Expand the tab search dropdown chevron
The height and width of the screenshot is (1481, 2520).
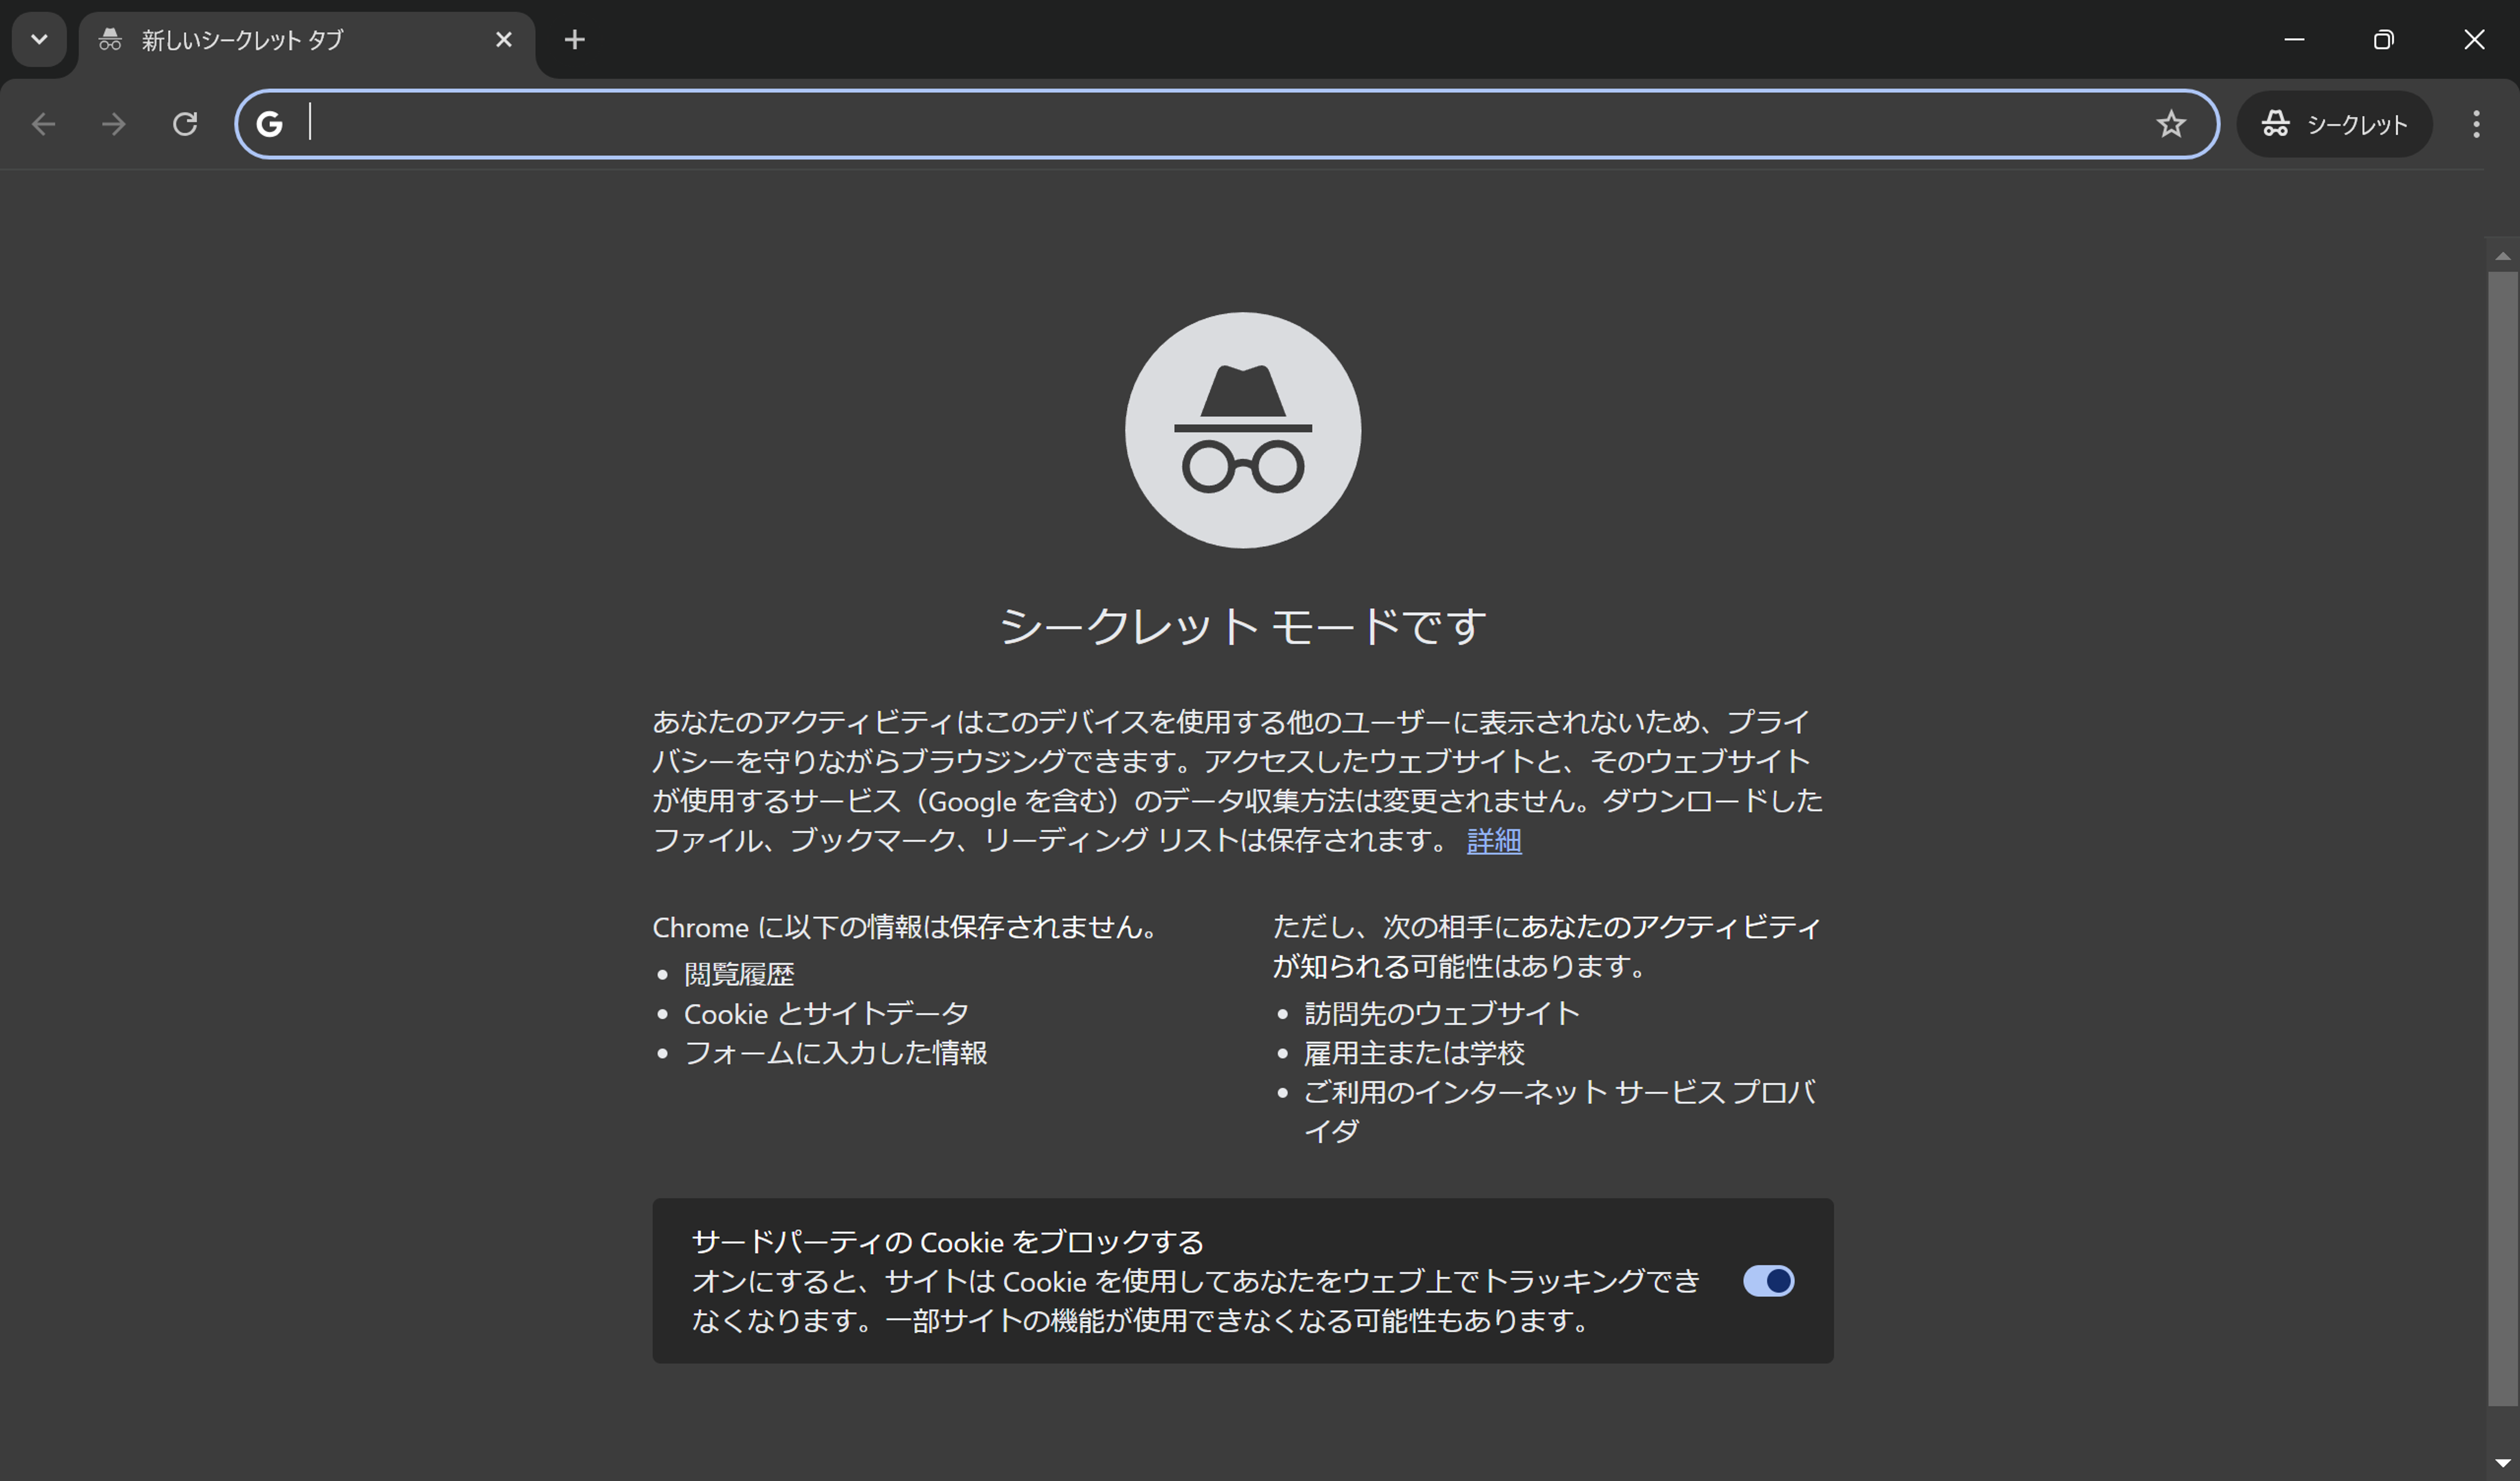39,40
